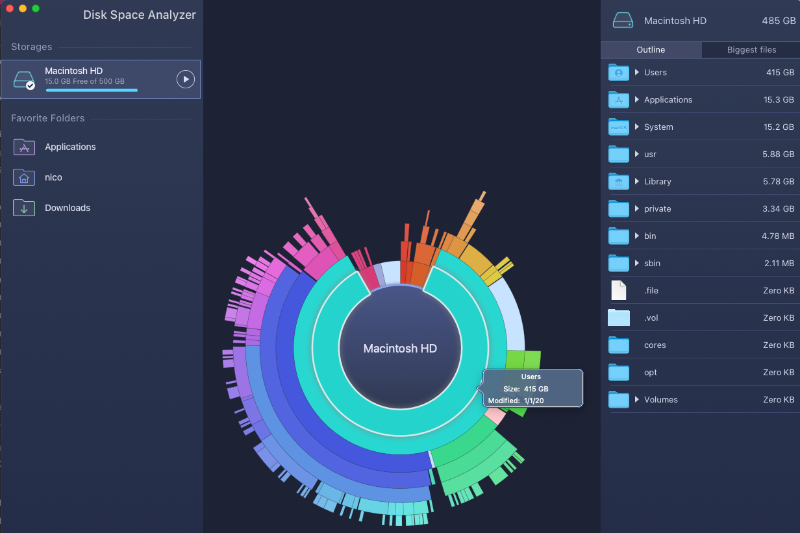The width and height of the screenshot is (800, 533).
Task: Select the private folder icon
Action: pyautogui.click(x=618, y=209)
